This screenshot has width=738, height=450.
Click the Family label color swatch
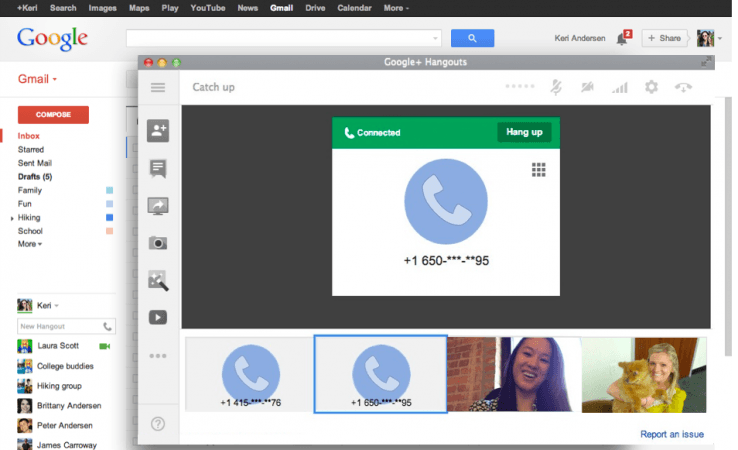[109, 191]
